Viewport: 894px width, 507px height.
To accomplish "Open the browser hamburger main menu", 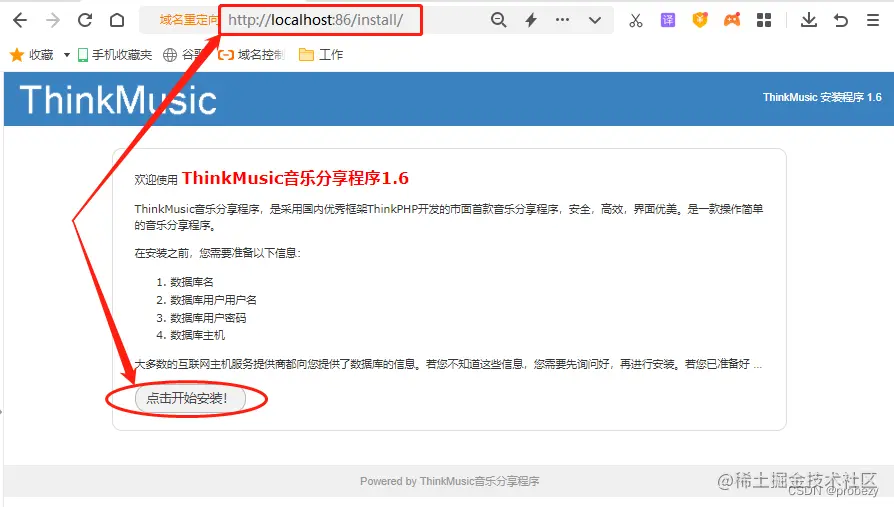I will 873,21.
